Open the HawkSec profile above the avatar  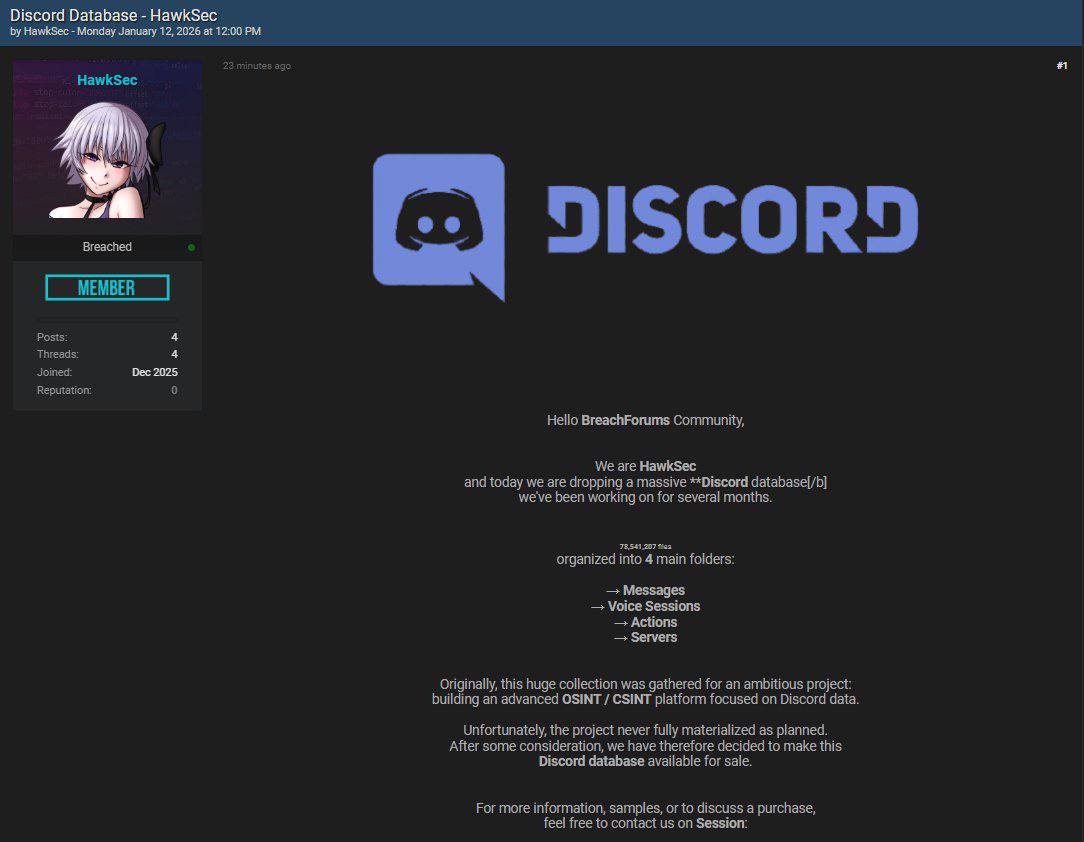click(x=106, y=80)
